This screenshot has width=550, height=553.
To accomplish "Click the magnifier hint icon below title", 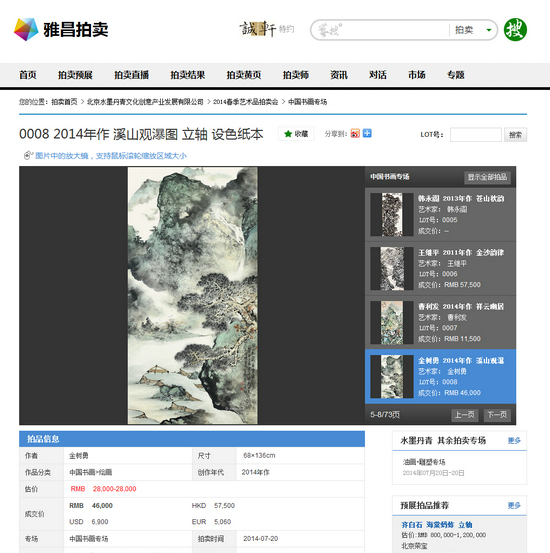I will coord(28,156).
